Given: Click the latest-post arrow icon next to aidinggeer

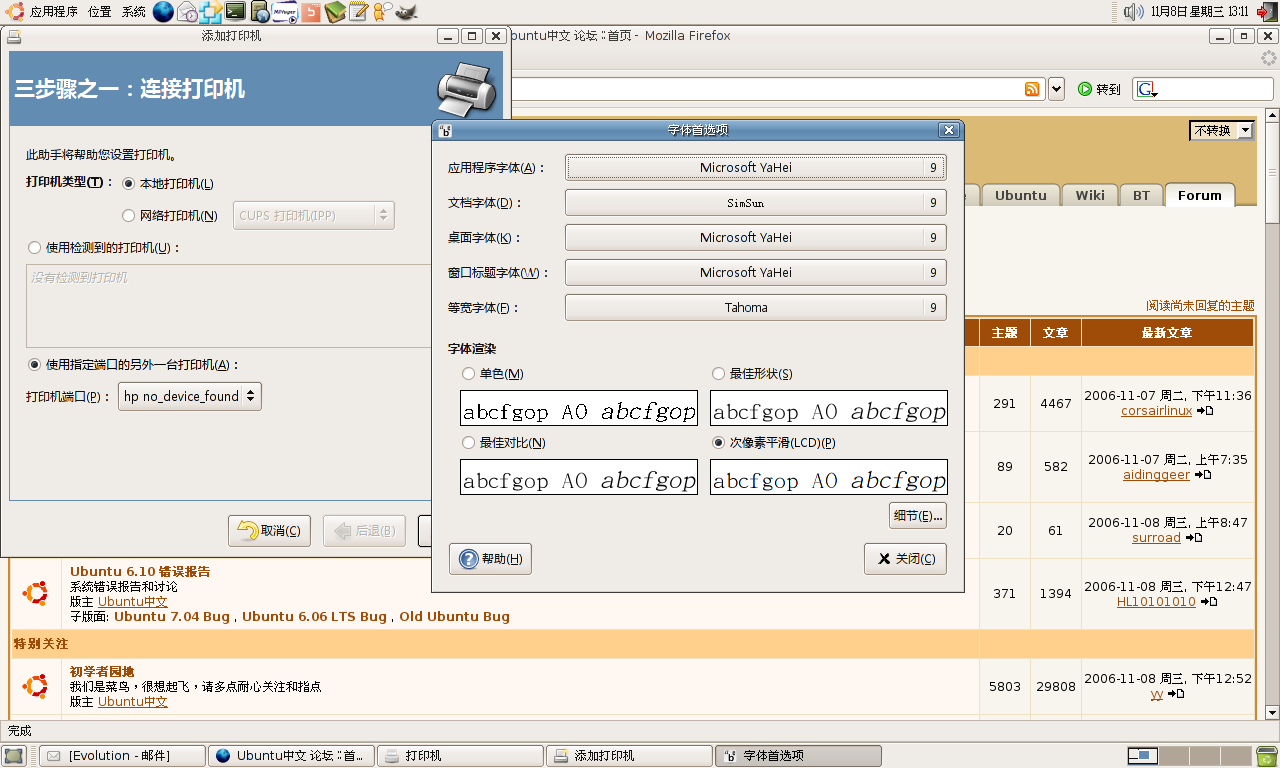Looking at the screenshot, I should pyautogui.click(x=1203, y=475).
